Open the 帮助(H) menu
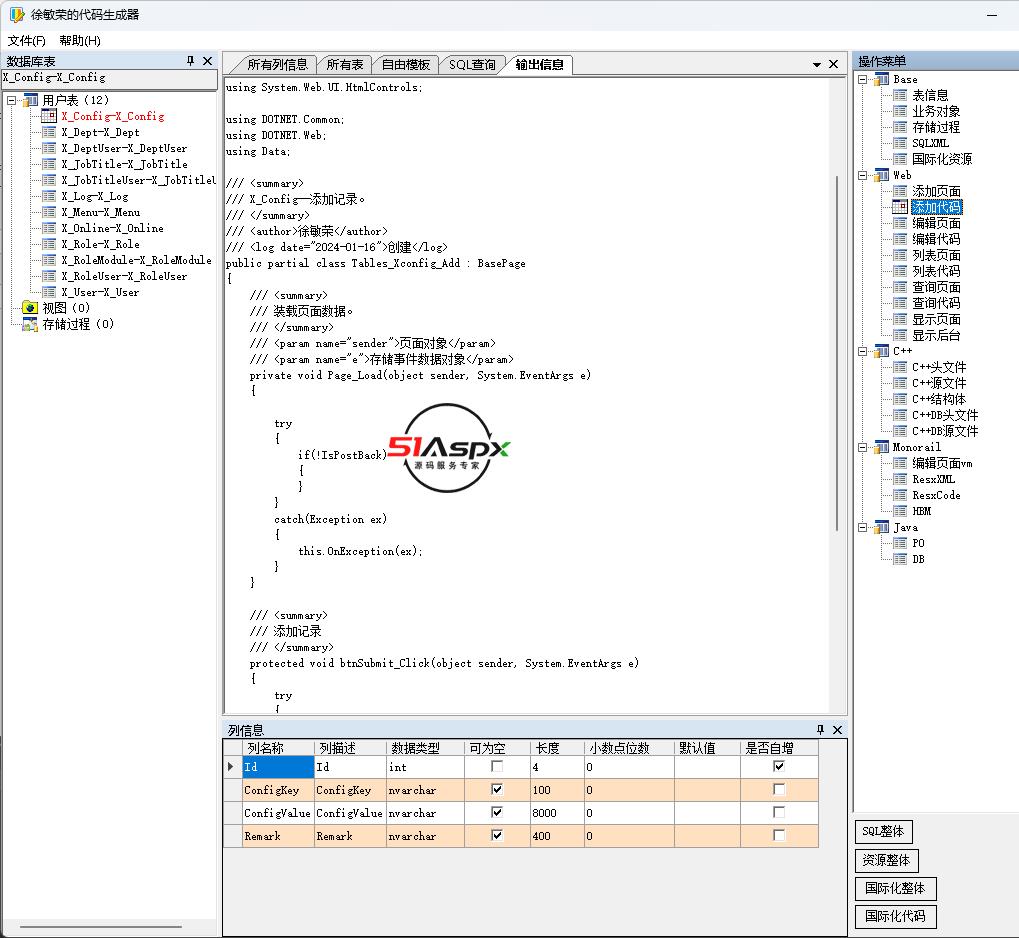Image resolution: width=1019 pixels, height=938 pixels. [x=80, y=40]
